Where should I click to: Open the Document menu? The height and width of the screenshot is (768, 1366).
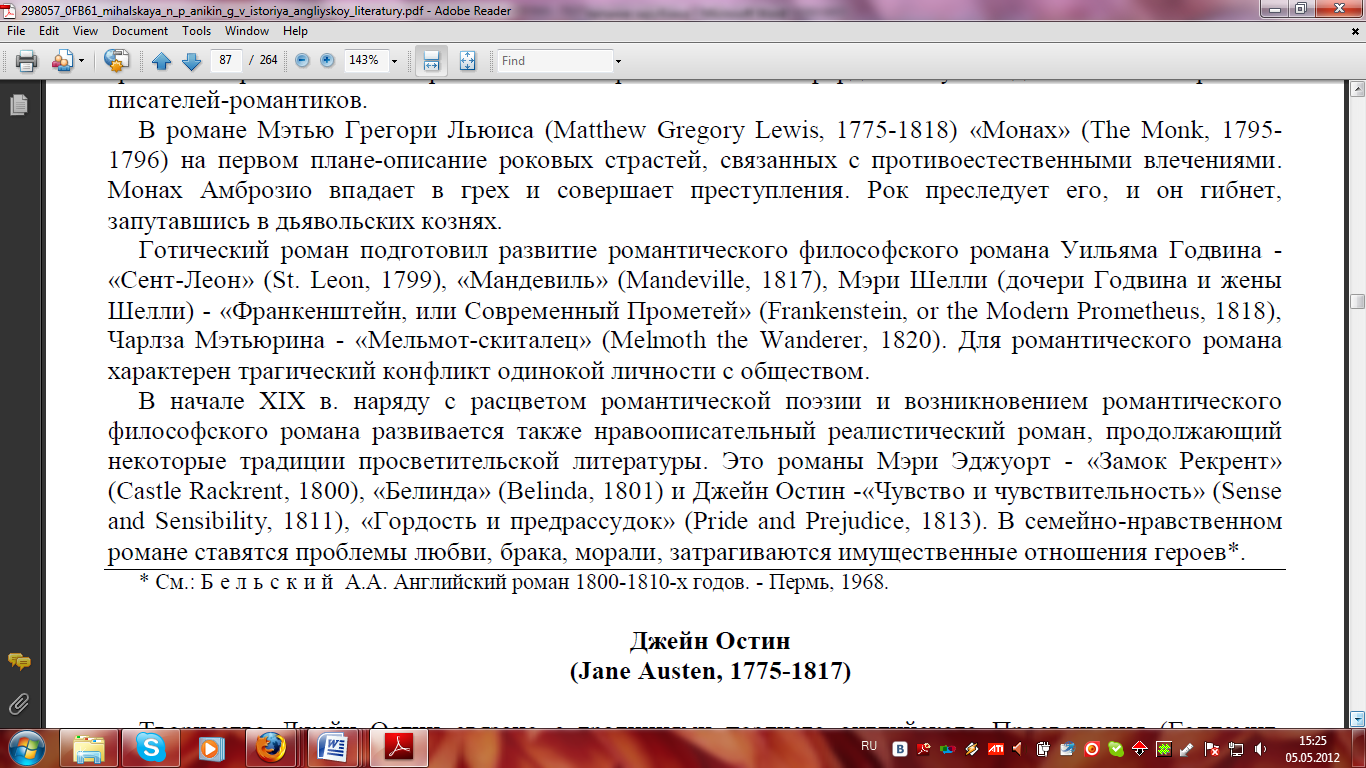[139, 31]
